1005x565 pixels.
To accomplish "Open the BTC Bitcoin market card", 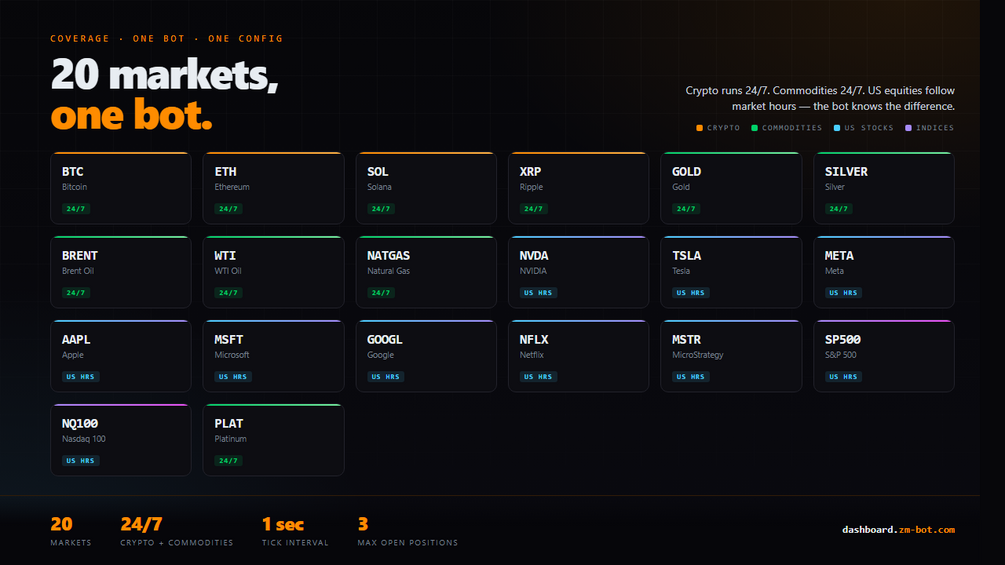I will pos(120,188).
